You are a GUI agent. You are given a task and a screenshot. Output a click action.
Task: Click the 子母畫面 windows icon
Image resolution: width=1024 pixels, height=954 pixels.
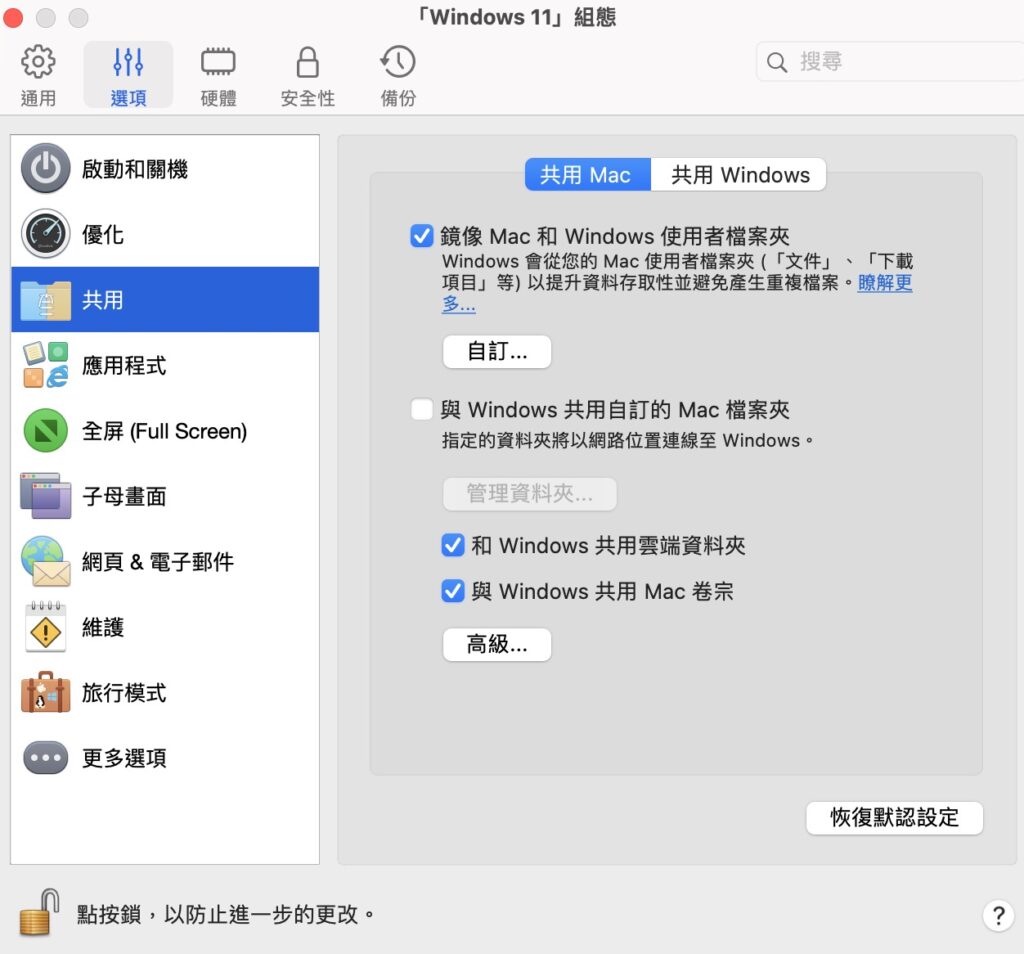(x=46, y=496)
